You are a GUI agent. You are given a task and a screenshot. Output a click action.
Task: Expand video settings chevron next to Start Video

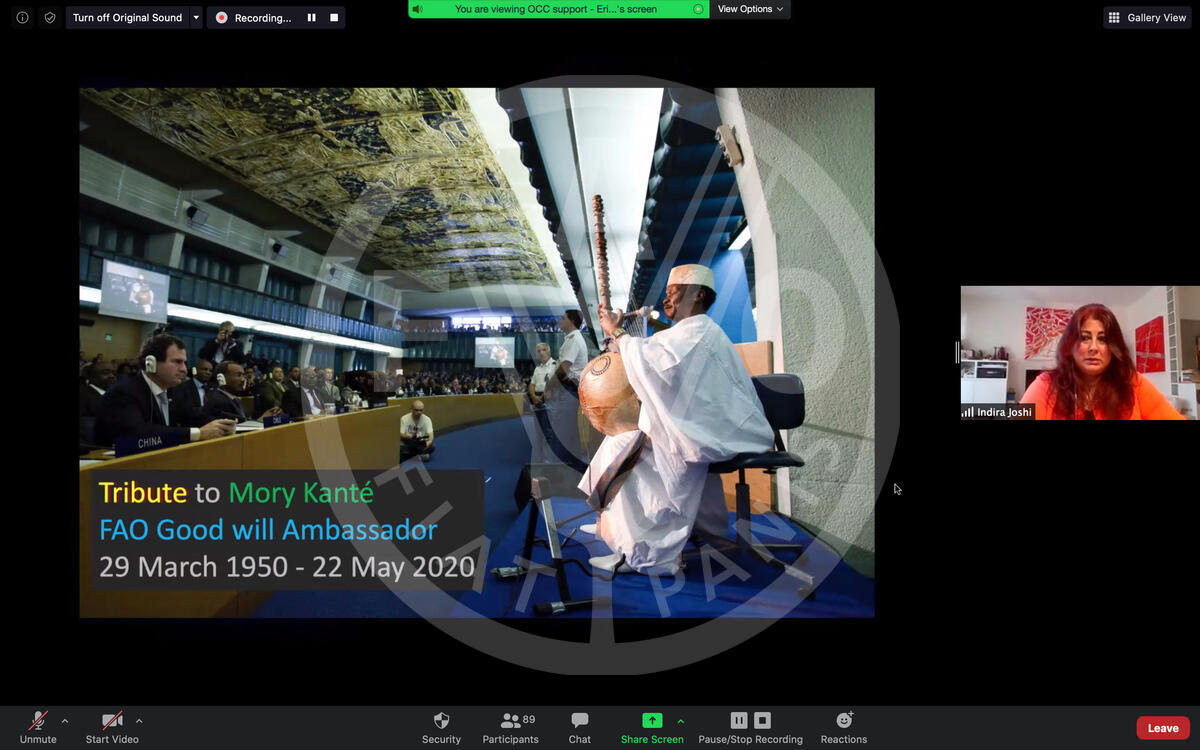tap(139, 720)
